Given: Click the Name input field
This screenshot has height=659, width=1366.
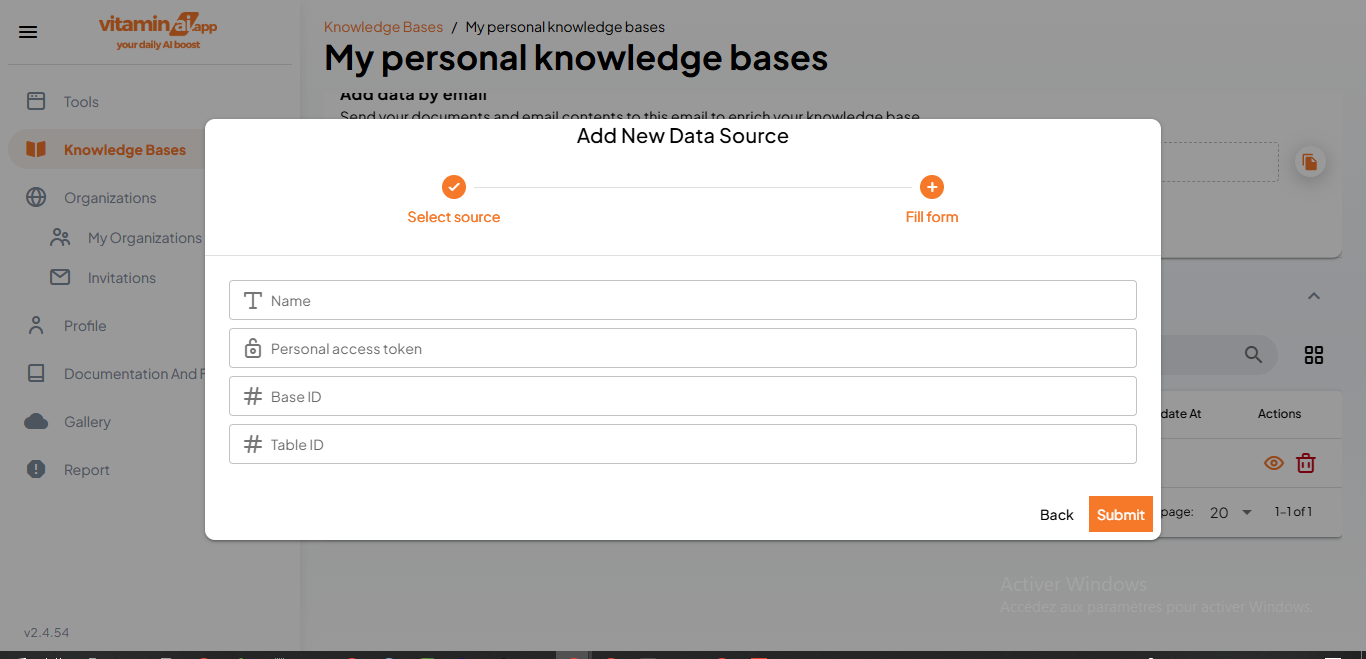Looking at the screenshot, I should (683, 300).
